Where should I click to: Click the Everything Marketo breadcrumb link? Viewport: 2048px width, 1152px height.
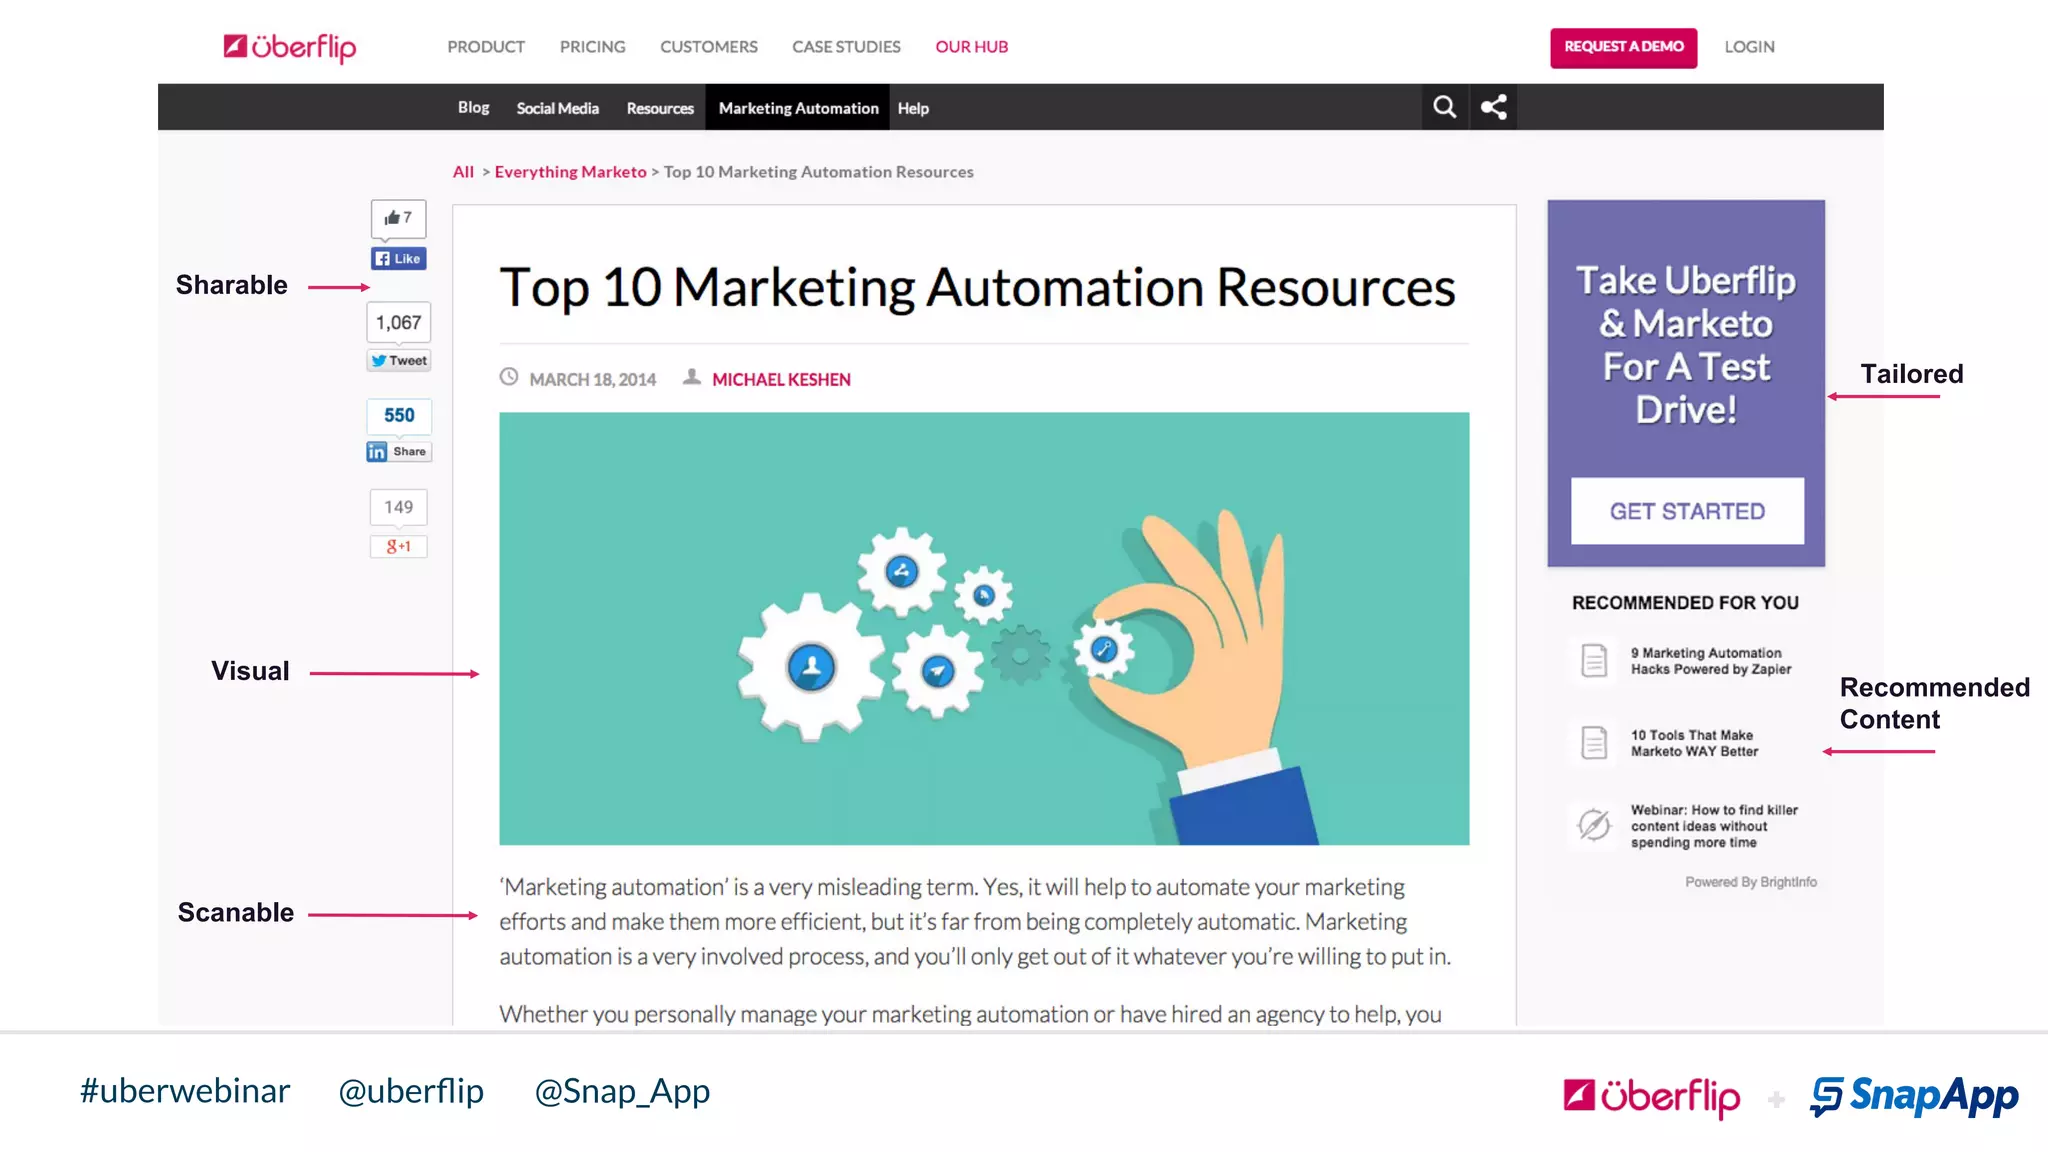pos(570,172)
